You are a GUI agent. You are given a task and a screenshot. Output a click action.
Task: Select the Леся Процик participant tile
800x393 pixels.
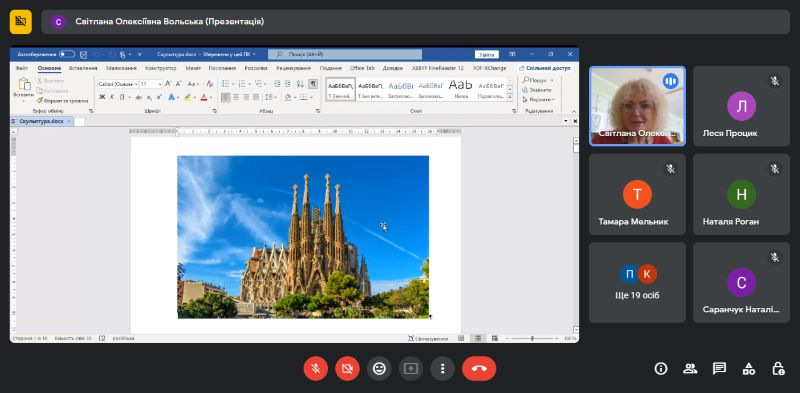741,106
